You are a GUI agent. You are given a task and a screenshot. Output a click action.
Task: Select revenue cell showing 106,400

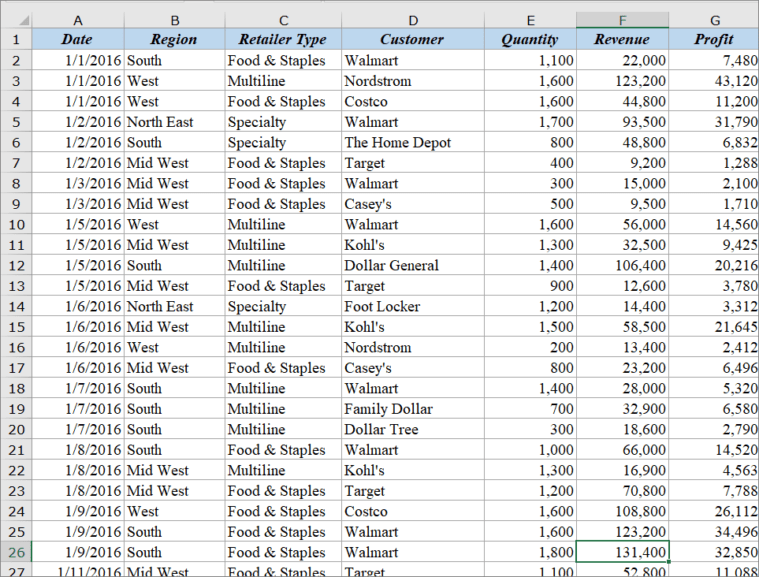622,265
